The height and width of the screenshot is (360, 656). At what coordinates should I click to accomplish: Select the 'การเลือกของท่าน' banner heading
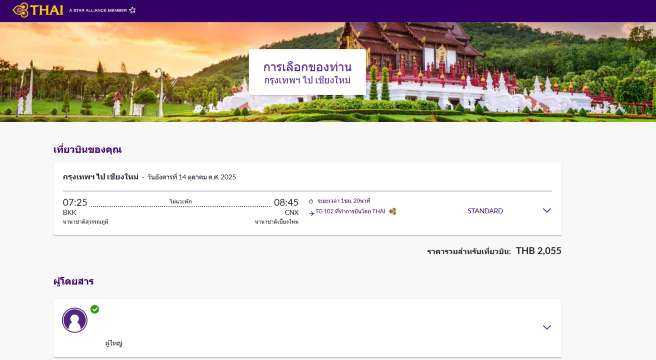pos(308,67)
